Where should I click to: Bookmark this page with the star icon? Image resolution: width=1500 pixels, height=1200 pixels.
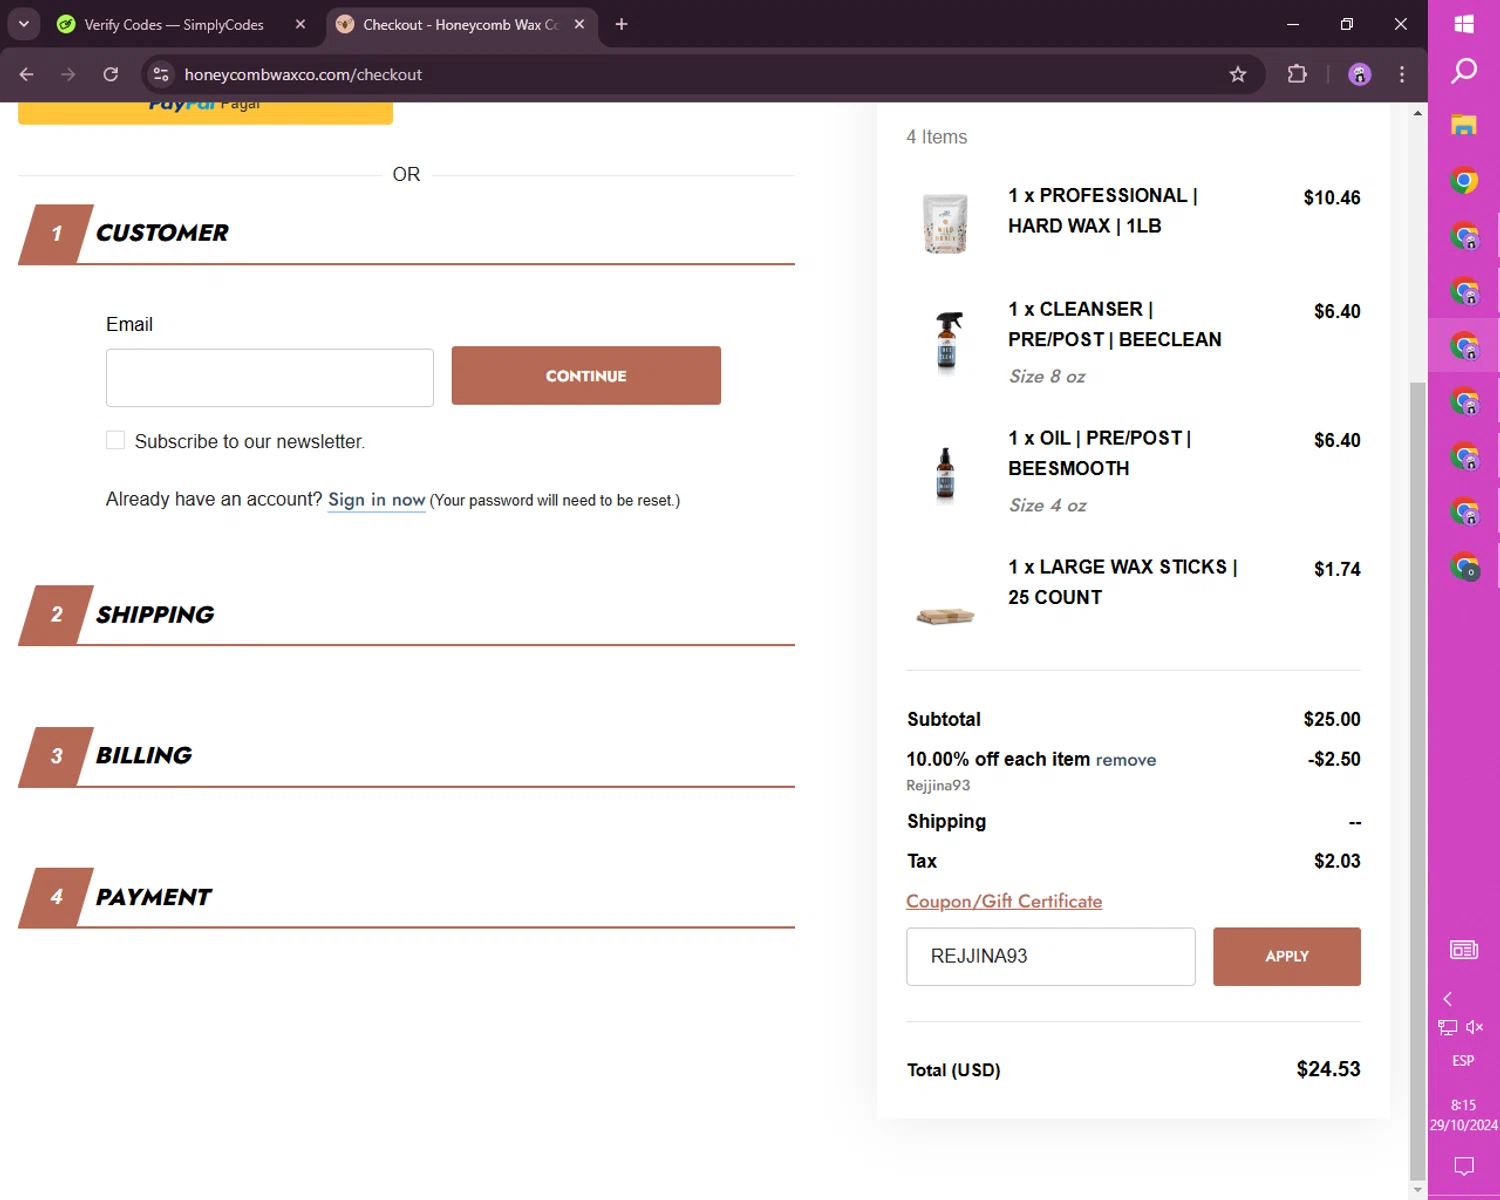[1238, 74]
